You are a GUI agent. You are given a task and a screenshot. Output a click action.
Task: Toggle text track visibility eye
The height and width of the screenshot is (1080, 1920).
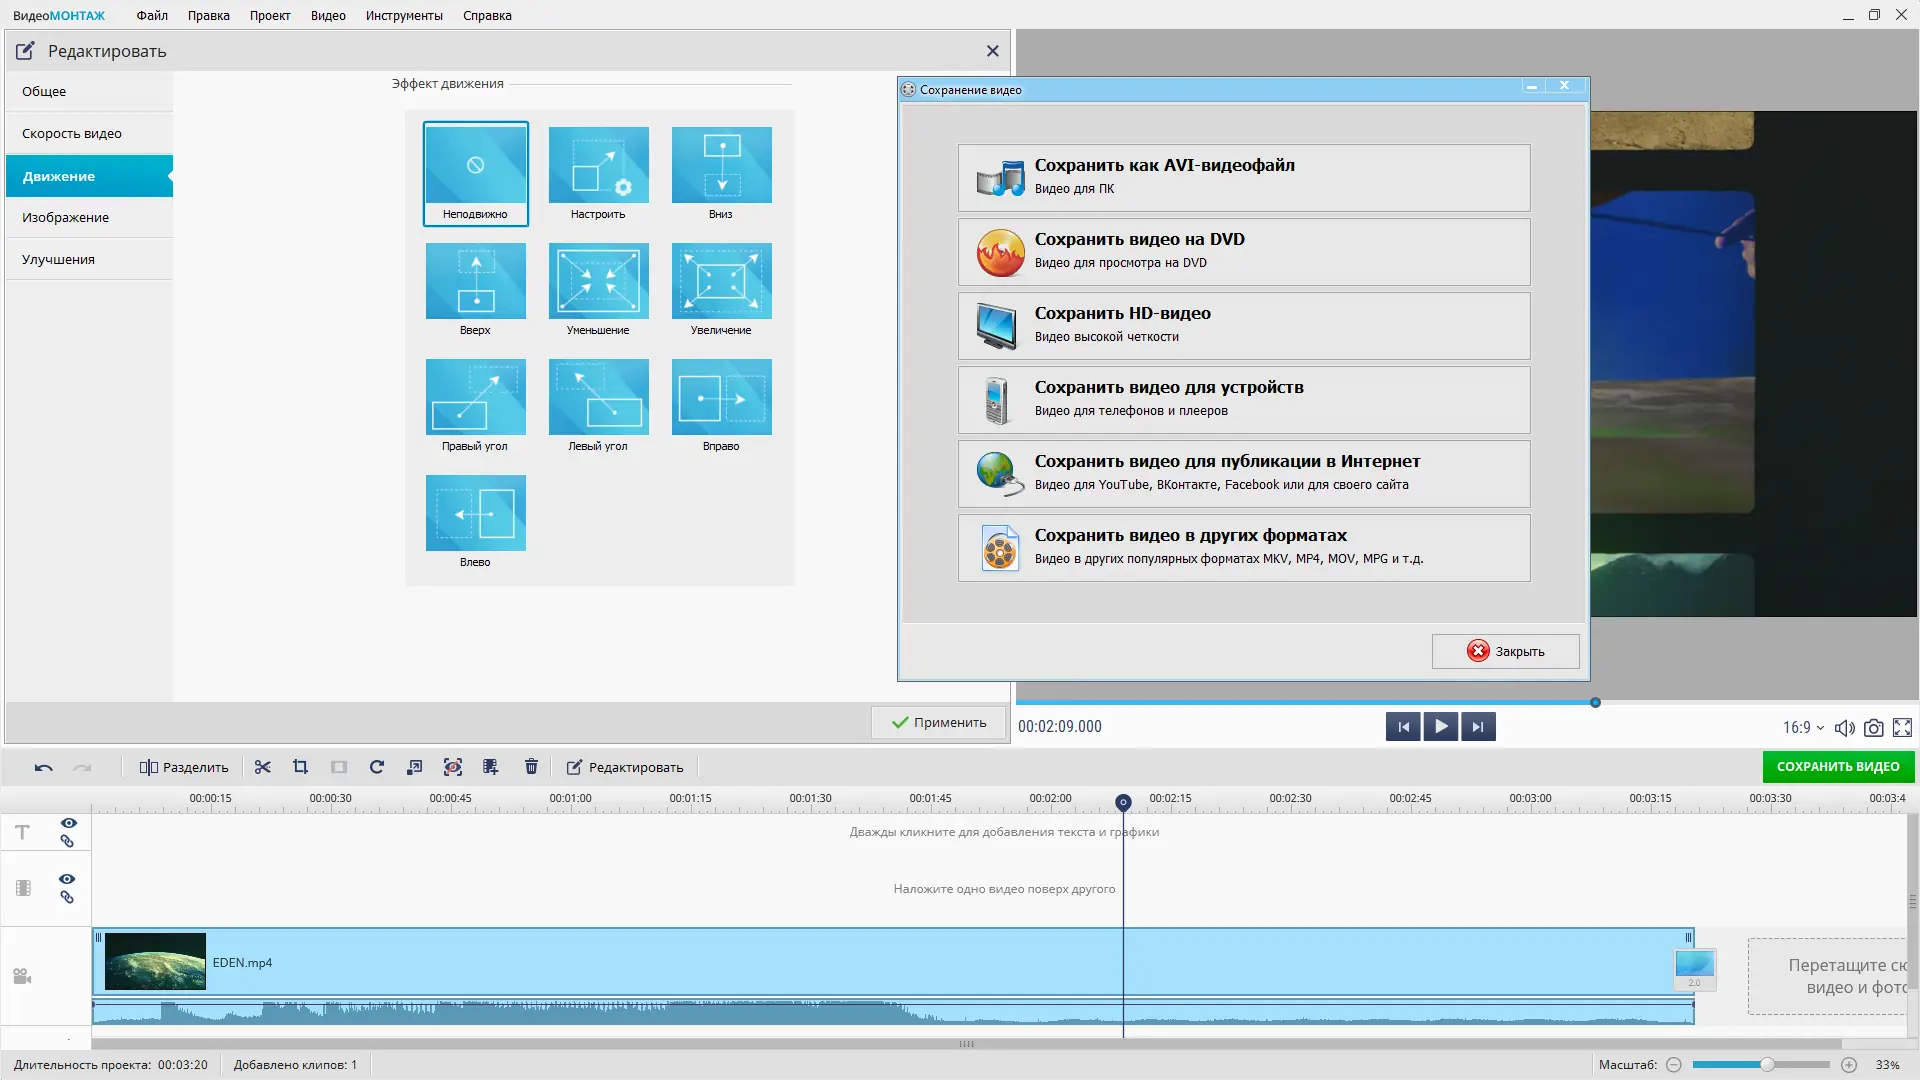pos(68,823)
